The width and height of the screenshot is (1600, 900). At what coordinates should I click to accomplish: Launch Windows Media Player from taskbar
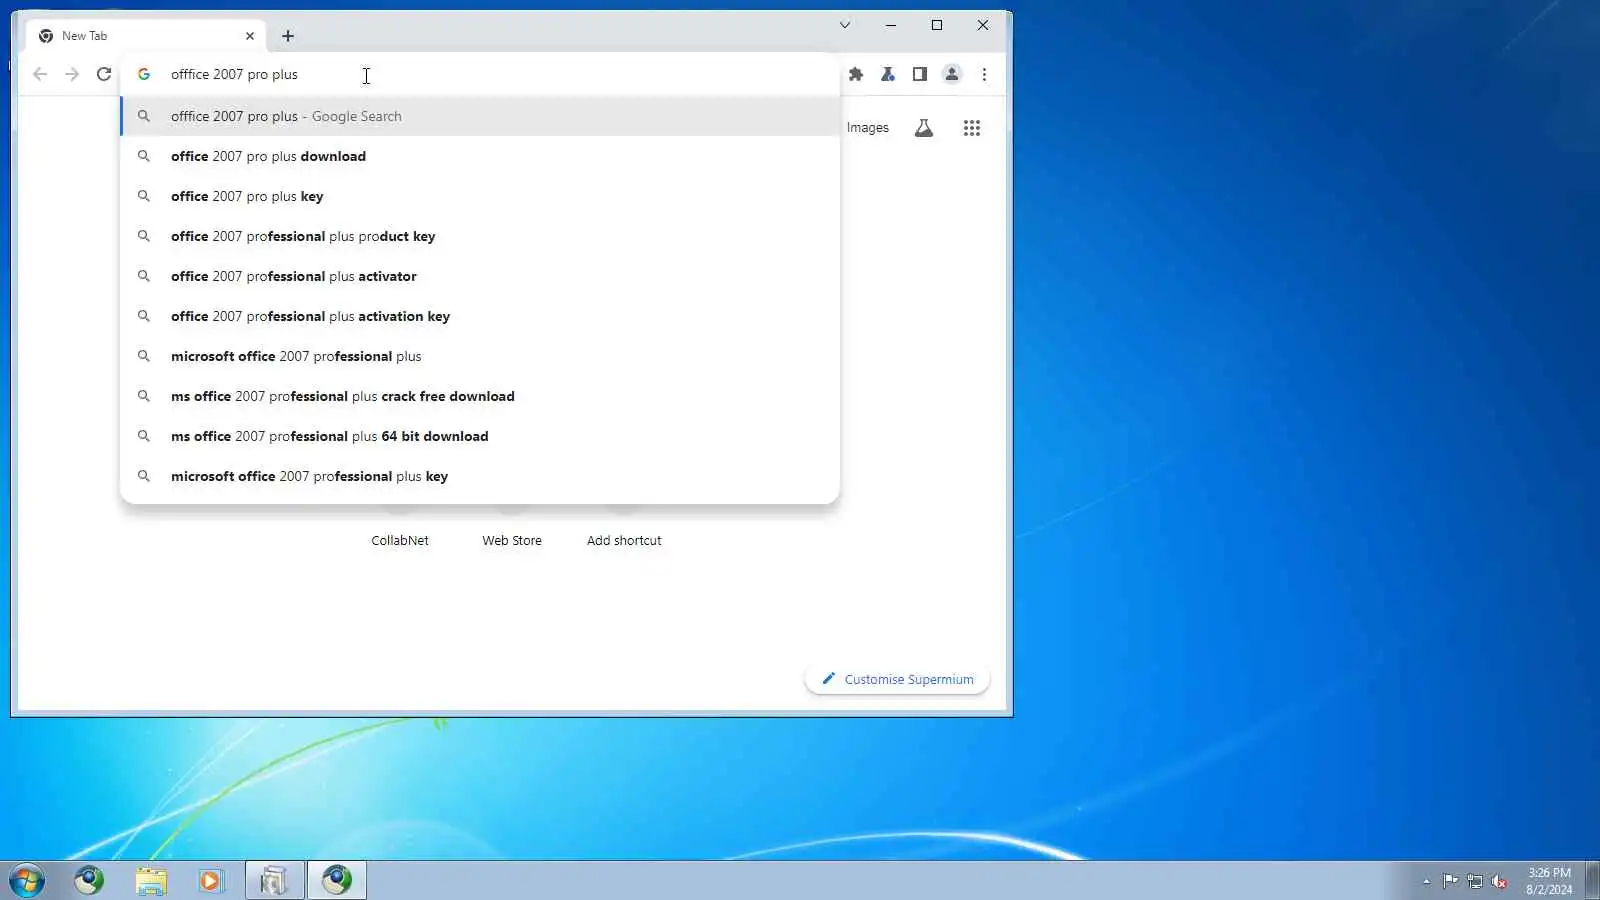[211, 880]
